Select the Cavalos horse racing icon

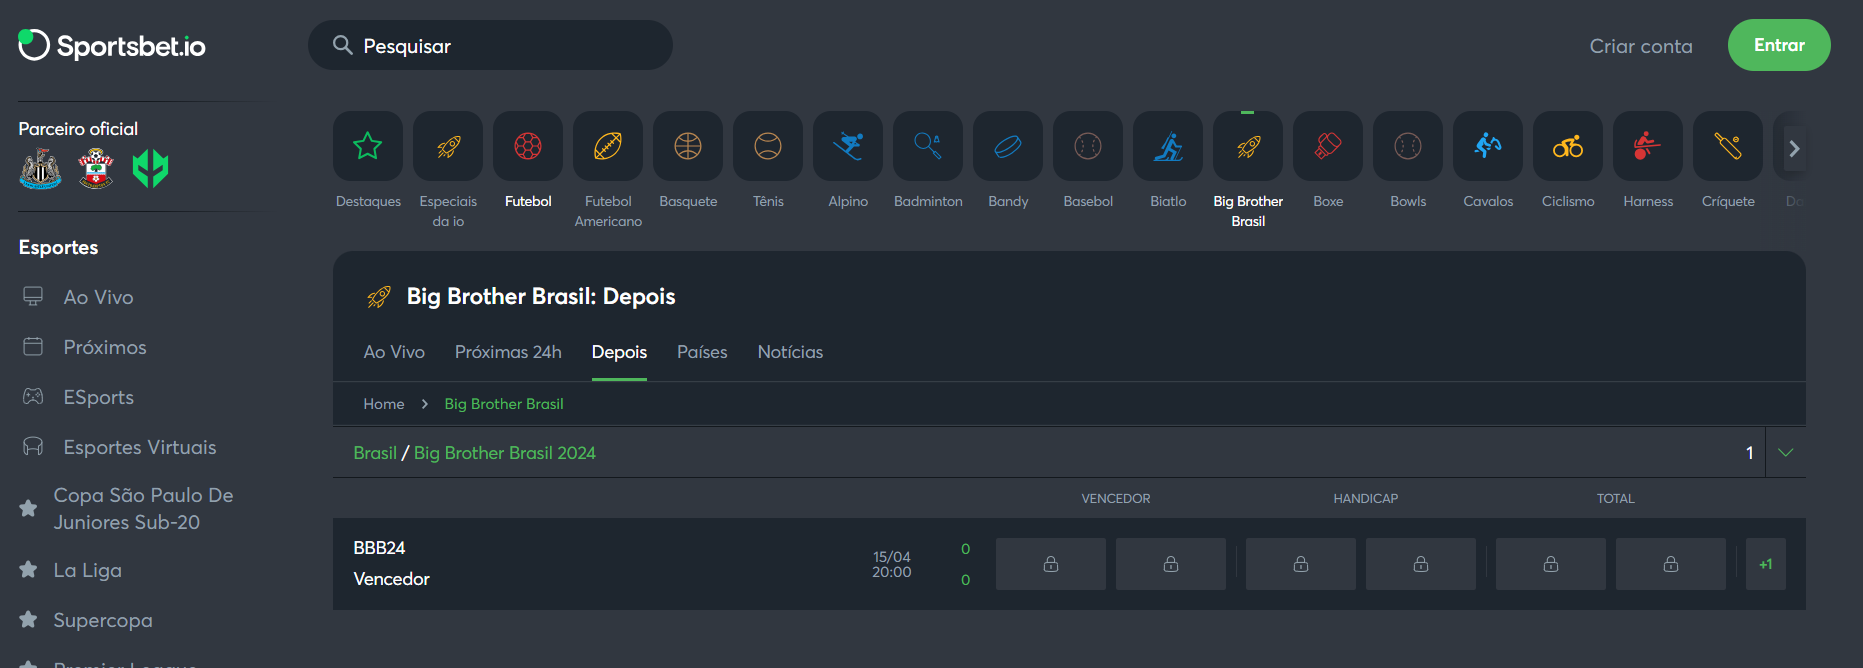pos(1488,146)
